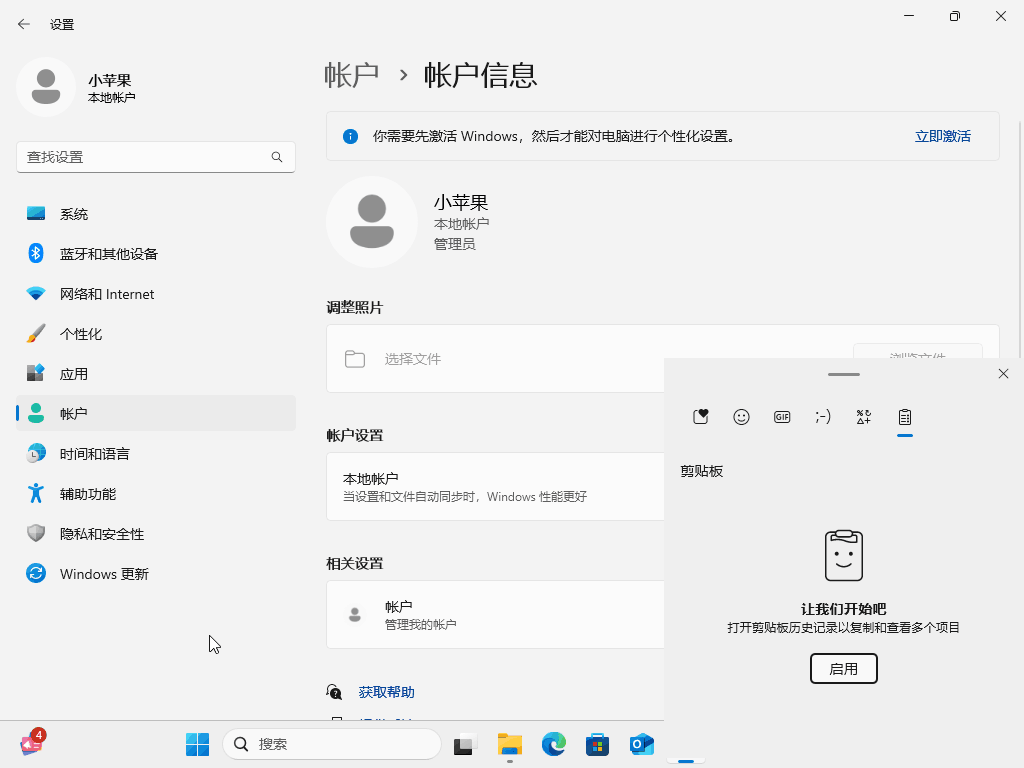Switch to the symbols tab
Screen dimensions: 1024x768
[863, 417]
